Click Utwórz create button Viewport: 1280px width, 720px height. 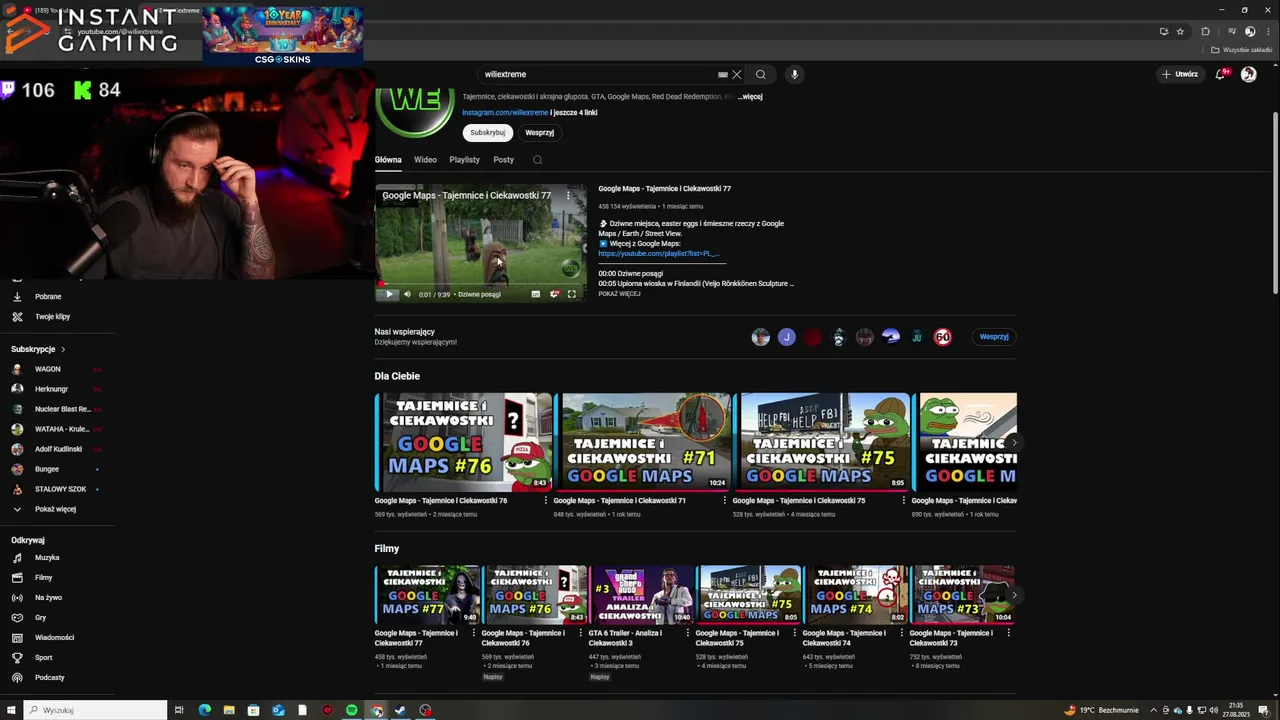[x=1180, y=74]
